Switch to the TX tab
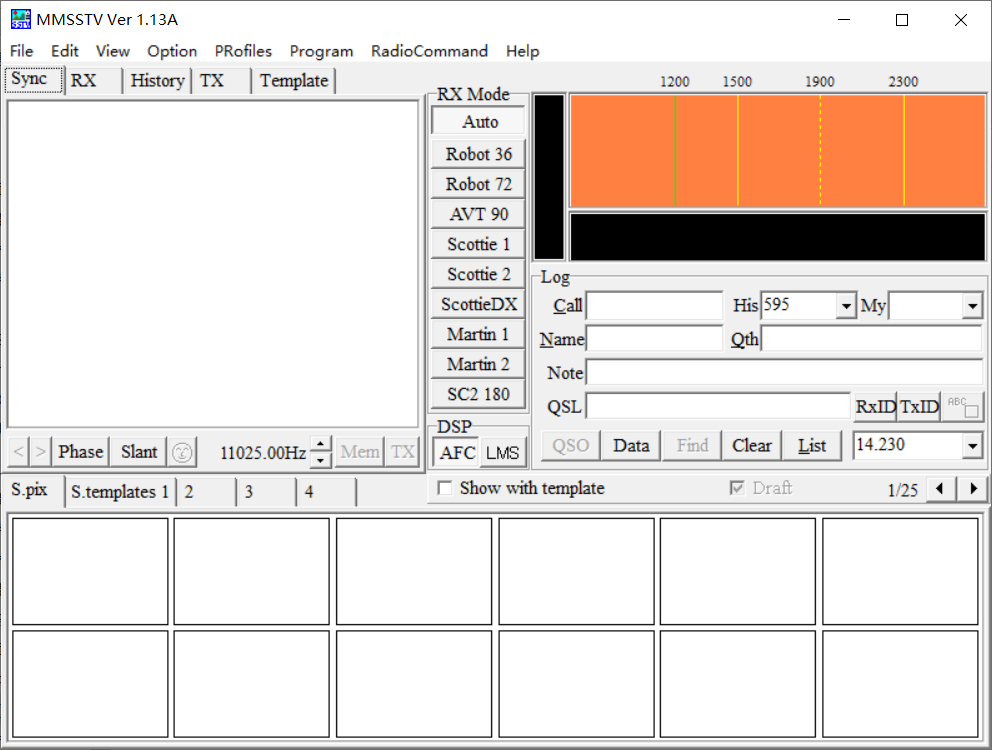992x750 pixels. pos(221,81)
